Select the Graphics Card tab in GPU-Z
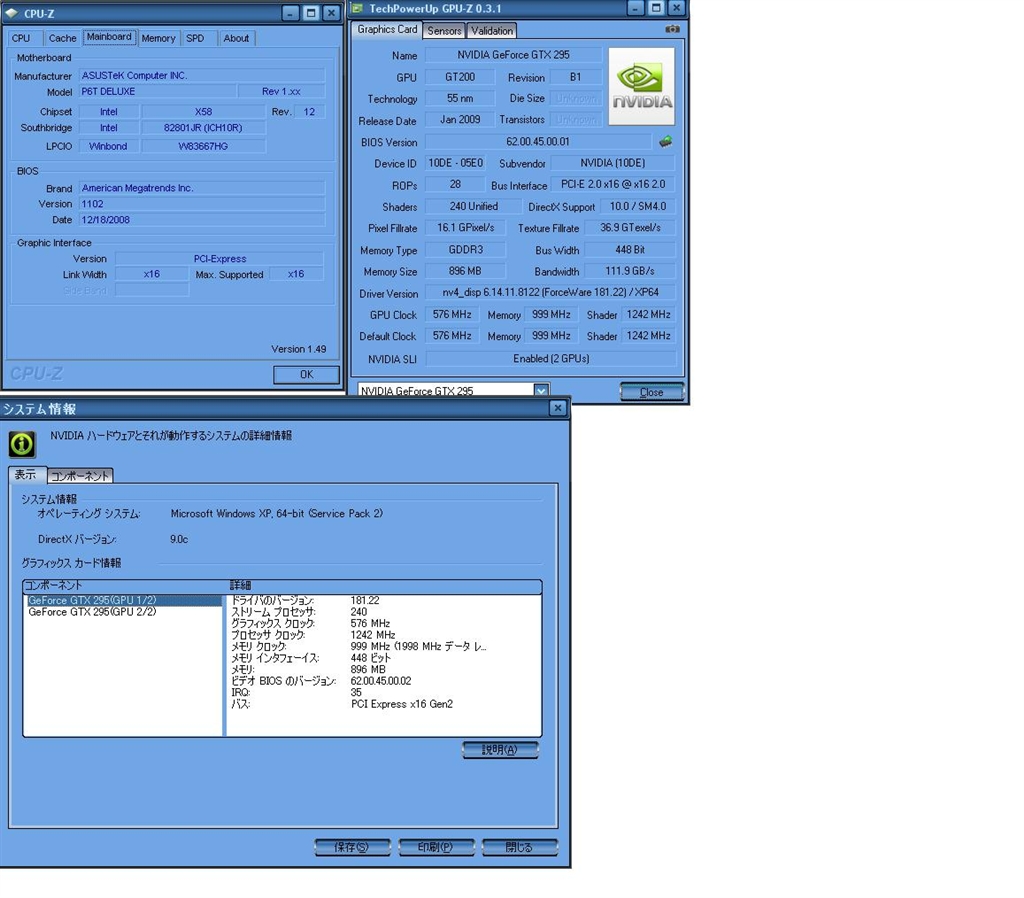1024x898 pixels. [387, 29]
